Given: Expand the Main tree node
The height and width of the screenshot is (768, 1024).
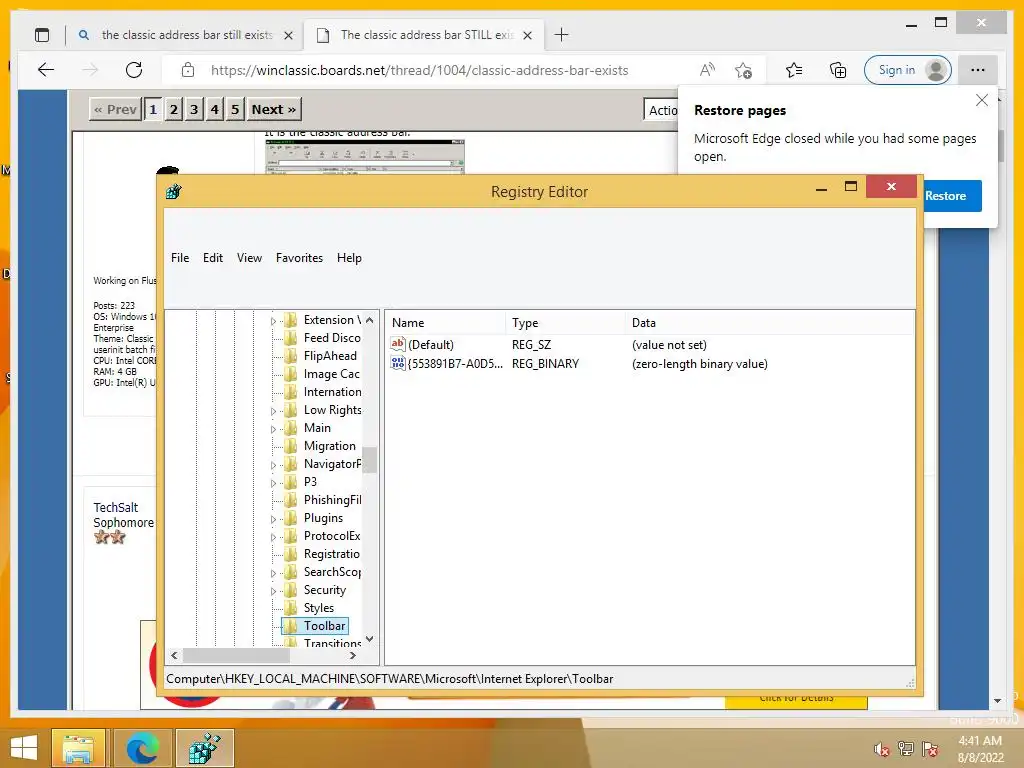Looking at the screenshot, I should coord(274,429).
